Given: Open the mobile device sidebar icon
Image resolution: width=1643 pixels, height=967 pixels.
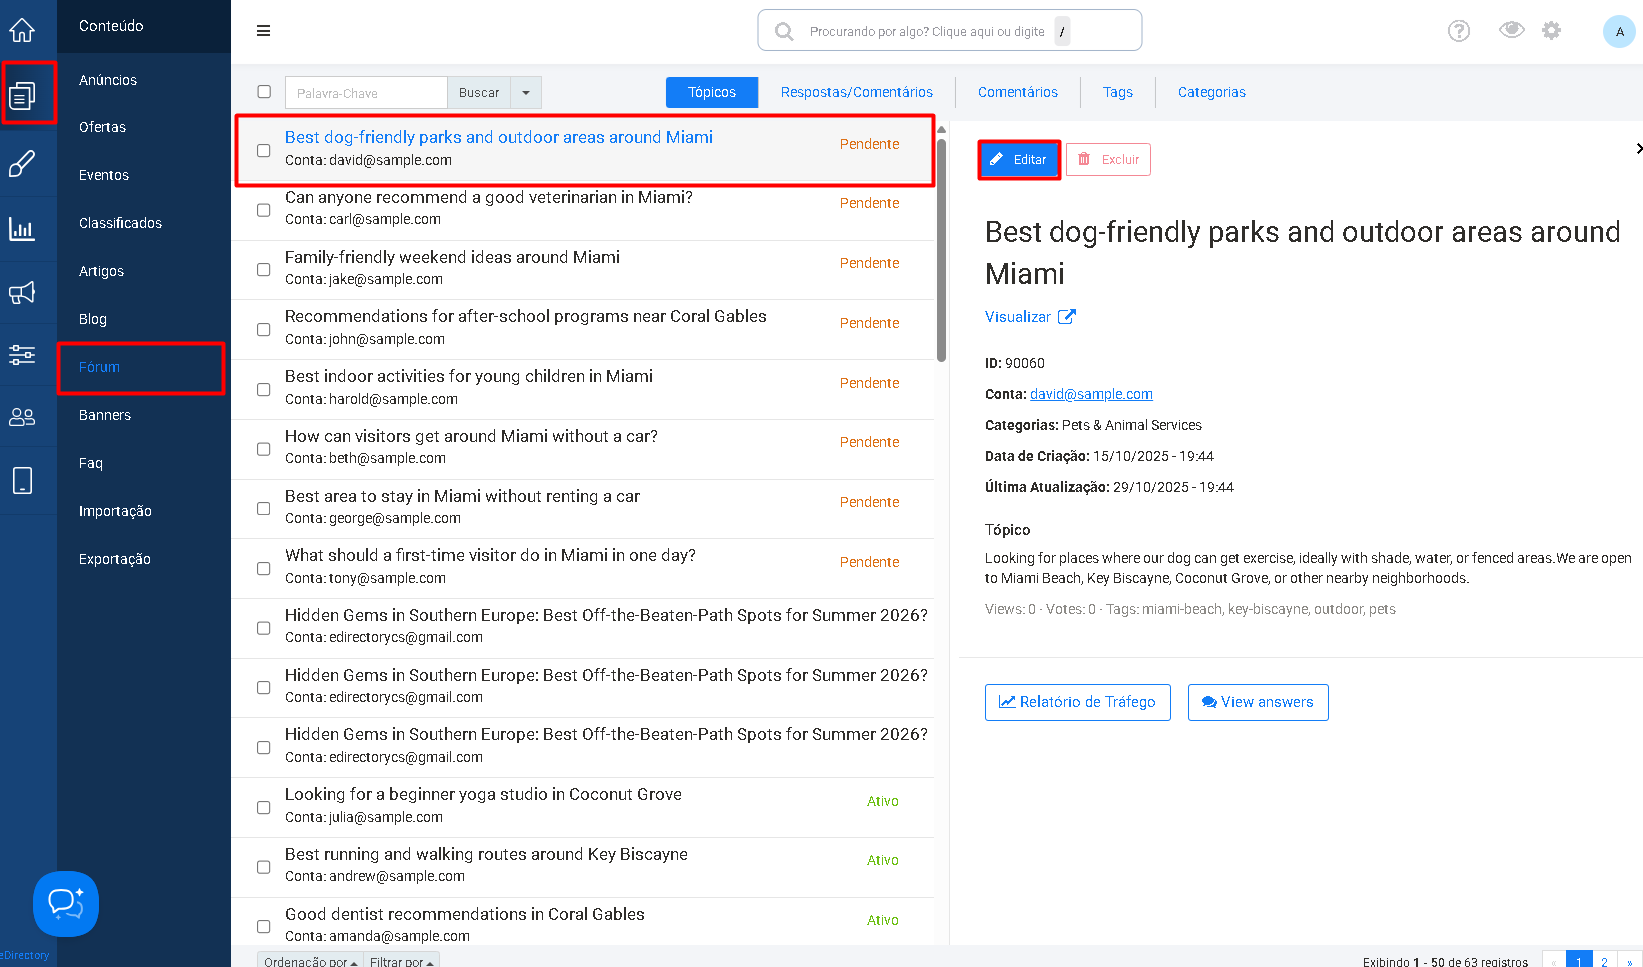Looking at the screenshot, I should pyautogui.click(x=22, y=480).
